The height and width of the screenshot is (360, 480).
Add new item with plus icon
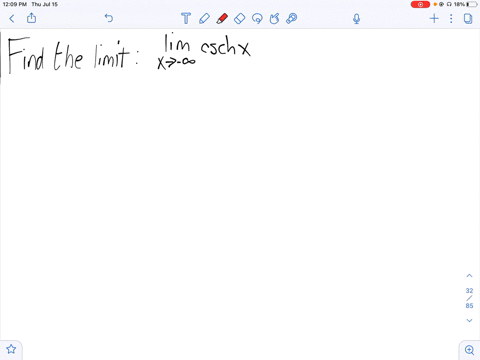tap(434, 18)
